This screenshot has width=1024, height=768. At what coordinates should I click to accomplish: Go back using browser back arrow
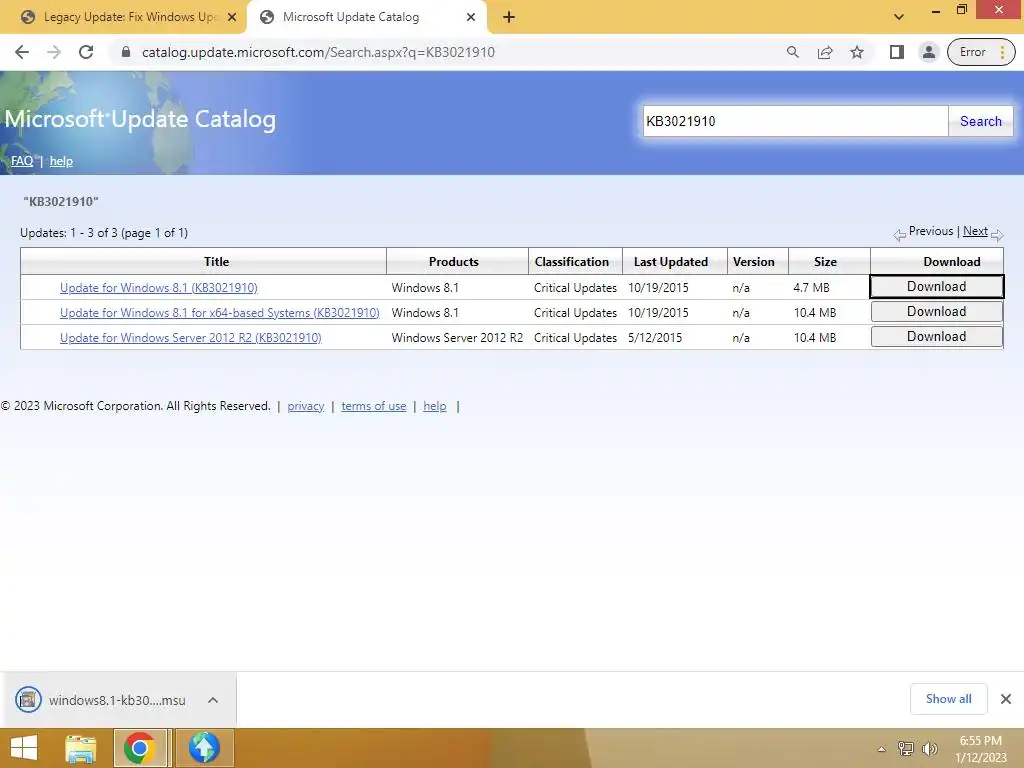22,52
